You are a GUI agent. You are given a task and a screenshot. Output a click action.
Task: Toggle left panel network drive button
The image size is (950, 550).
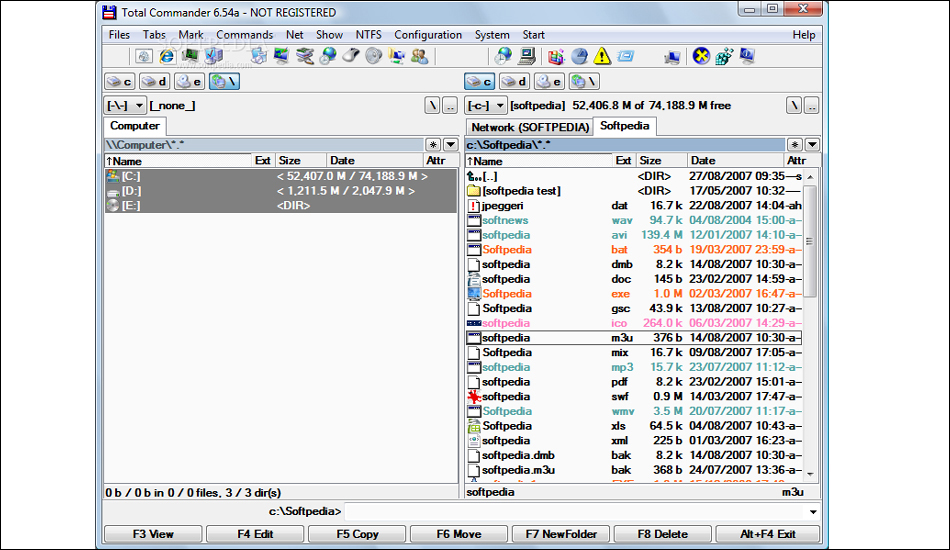[224, 81]
